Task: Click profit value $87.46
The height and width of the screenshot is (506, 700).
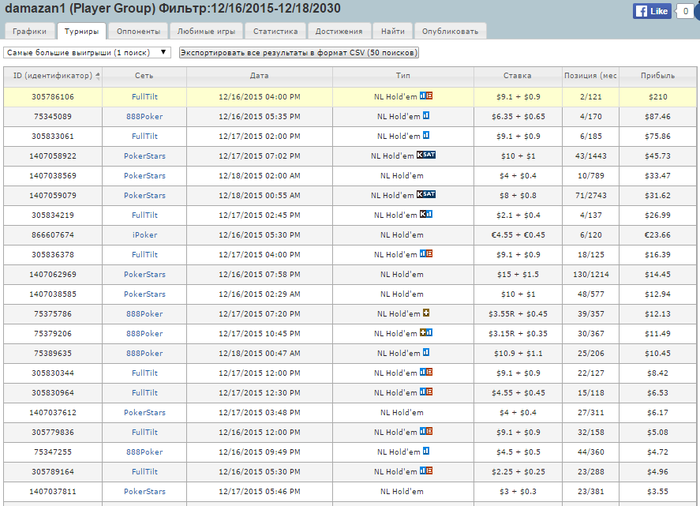Action: (658, 117)
